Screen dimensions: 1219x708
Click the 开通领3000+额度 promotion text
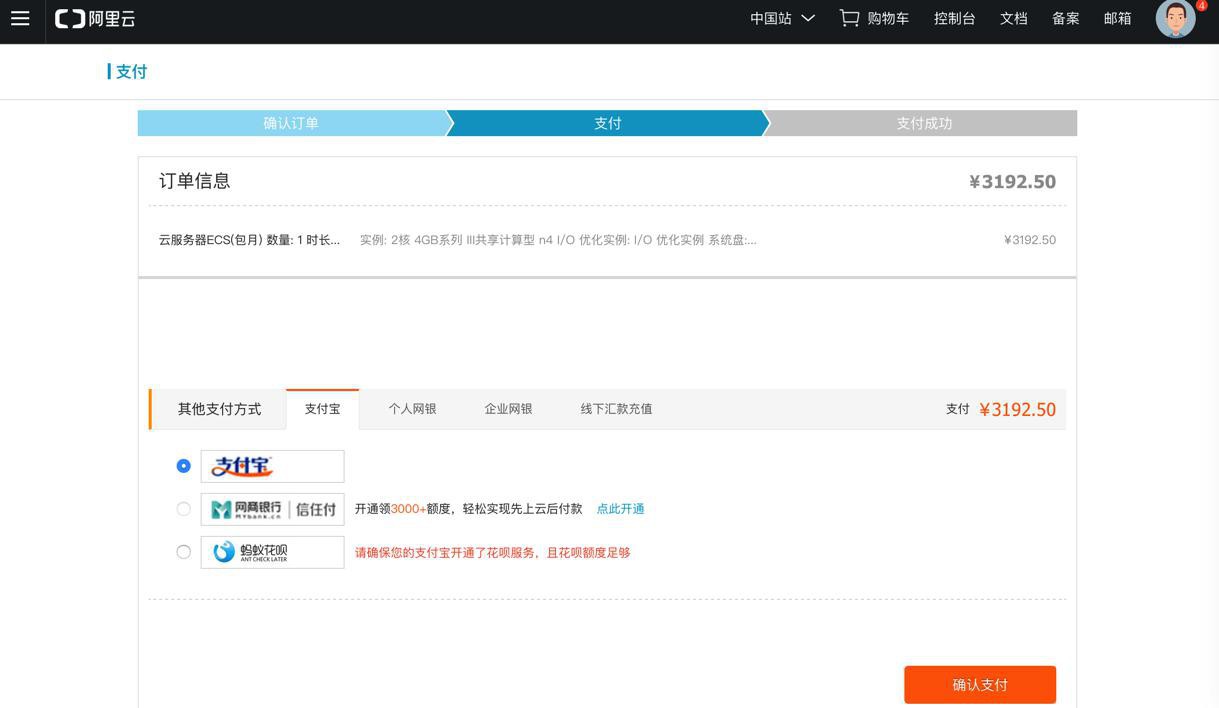coord(469,509)
